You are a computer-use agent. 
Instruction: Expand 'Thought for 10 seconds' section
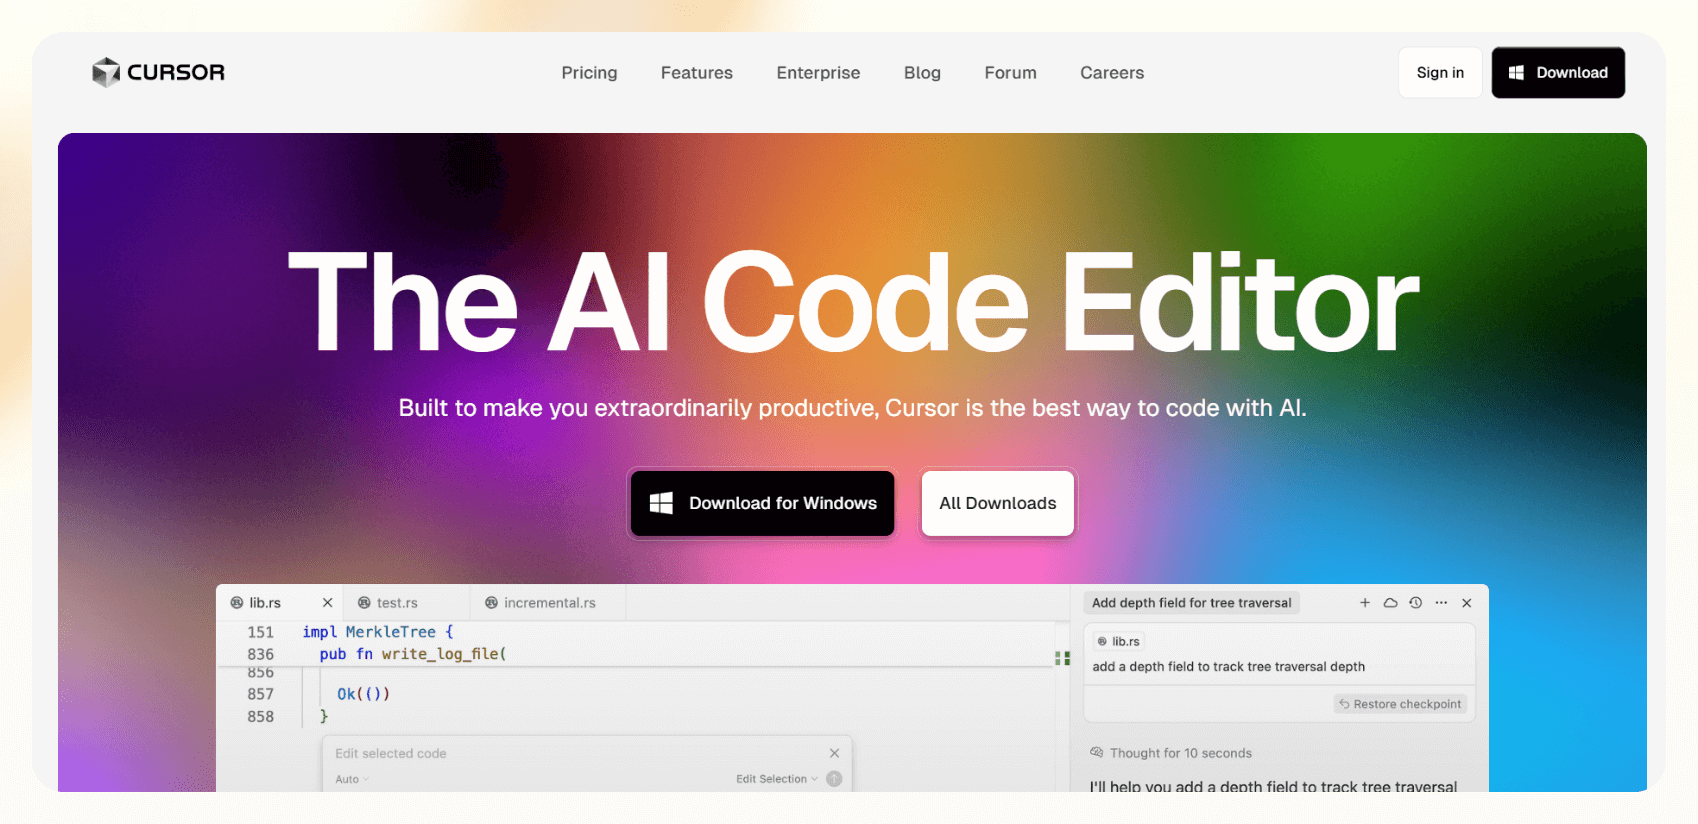coord(1170,753)
